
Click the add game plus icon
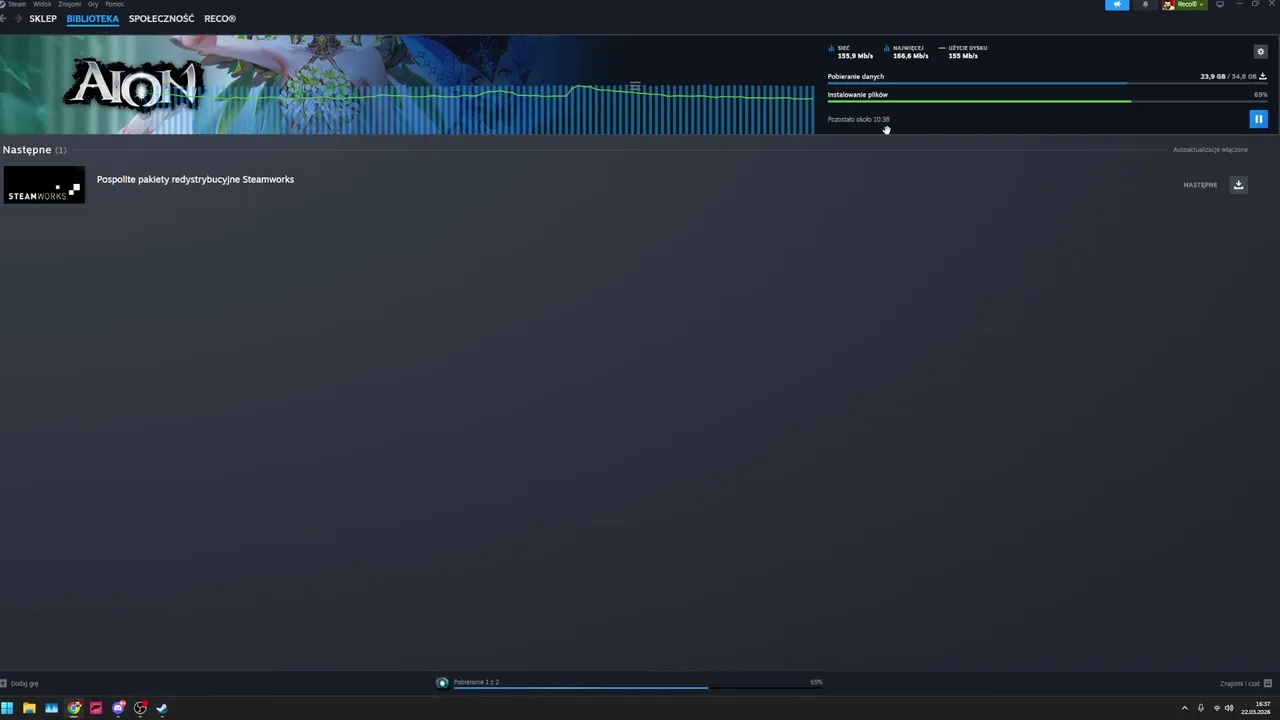(x=4, y=684)
